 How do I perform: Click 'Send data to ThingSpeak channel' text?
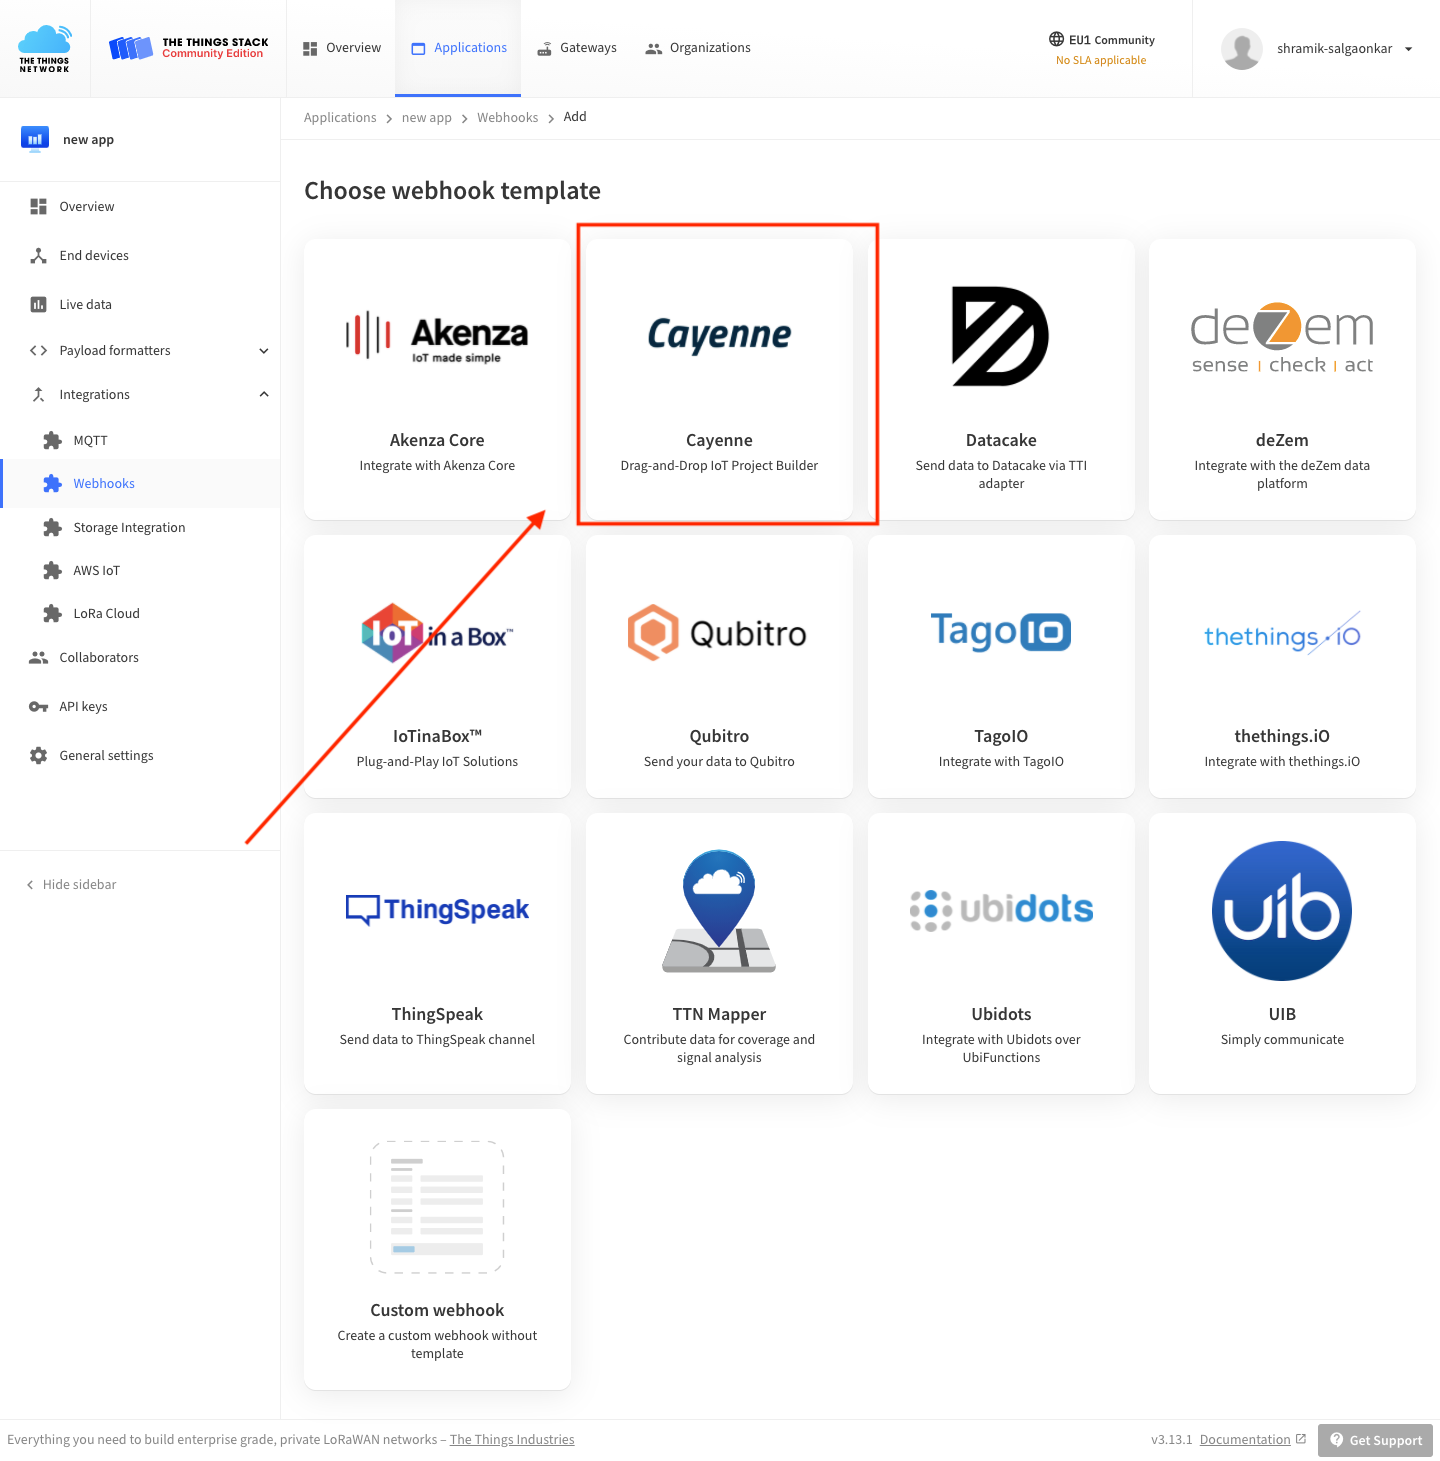[x=437, y=1040]
